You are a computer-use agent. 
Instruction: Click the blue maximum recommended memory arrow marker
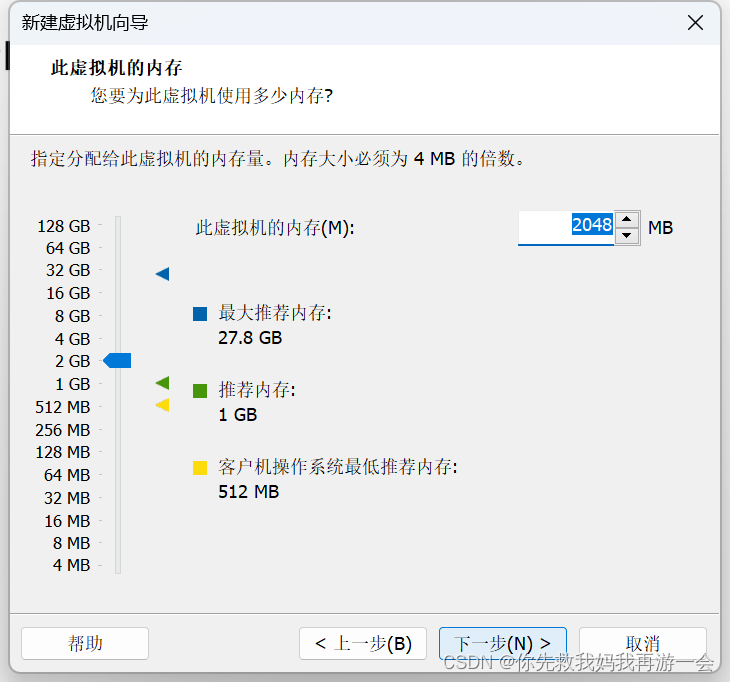(162, 274)
